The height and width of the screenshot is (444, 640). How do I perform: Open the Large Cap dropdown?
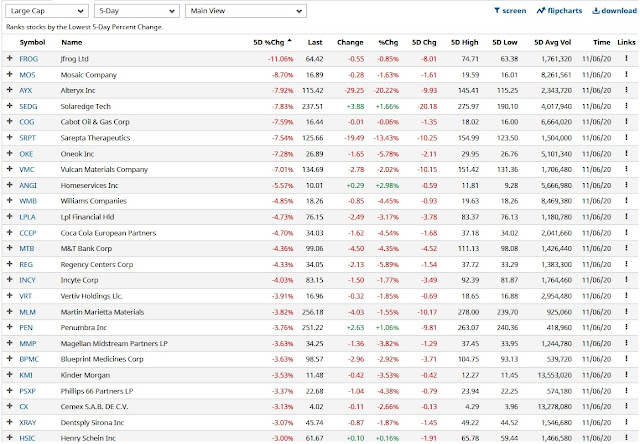point(47,11)
